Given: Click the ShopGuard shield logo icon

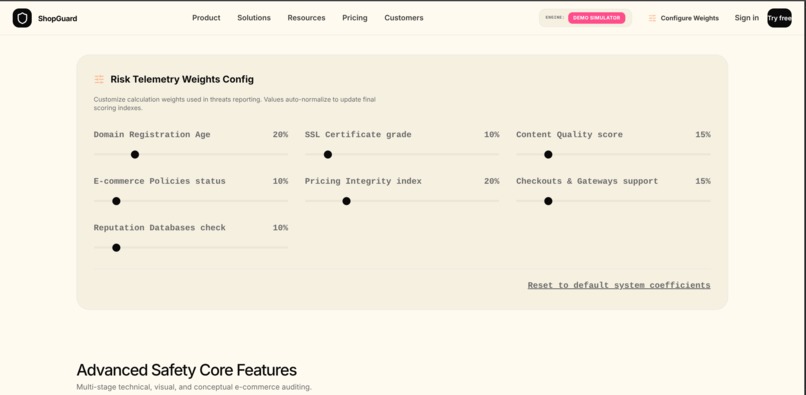Looking at the screenshot, I should click(22, 18).
